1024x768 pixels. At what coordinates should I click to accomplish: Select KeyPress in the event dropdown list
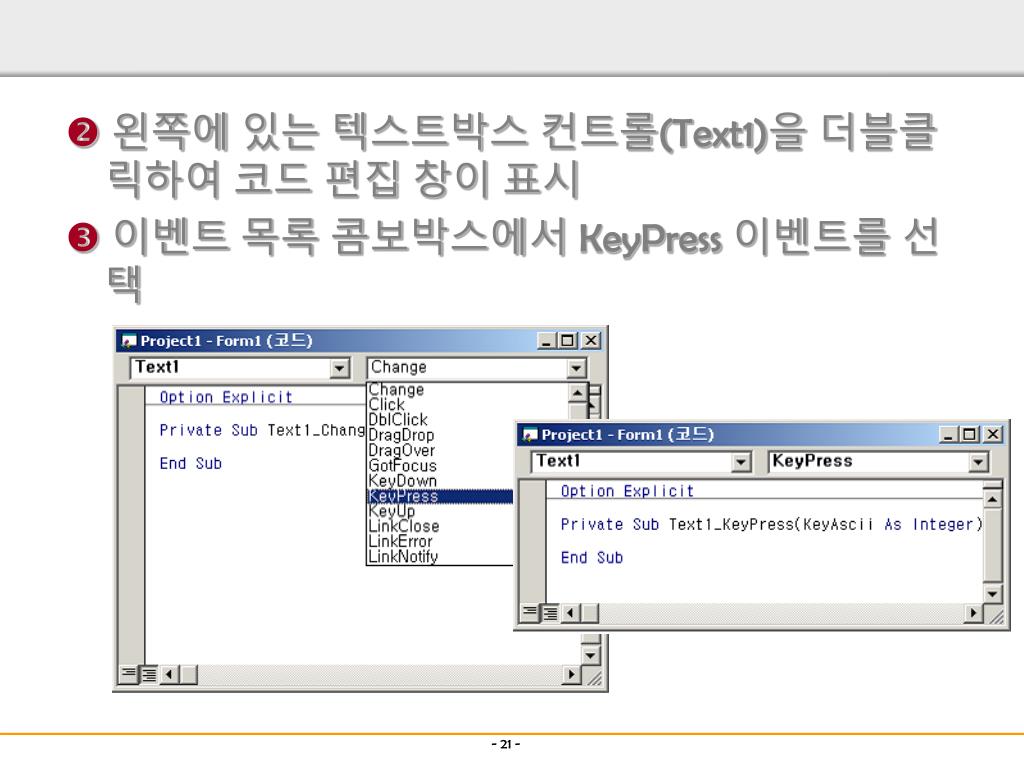pyautogui.click(x=440, y=496)
